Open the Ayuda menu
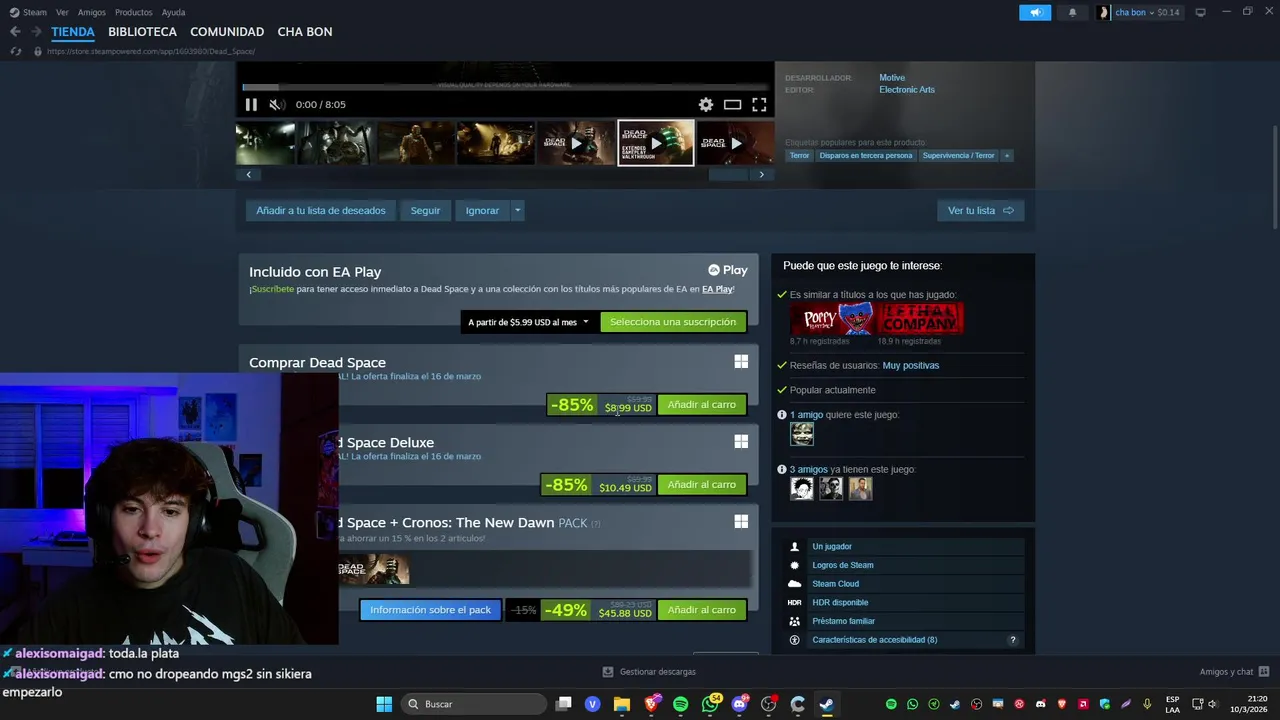The width and height of the screenshot is (1280, 720). click(173, 12)
